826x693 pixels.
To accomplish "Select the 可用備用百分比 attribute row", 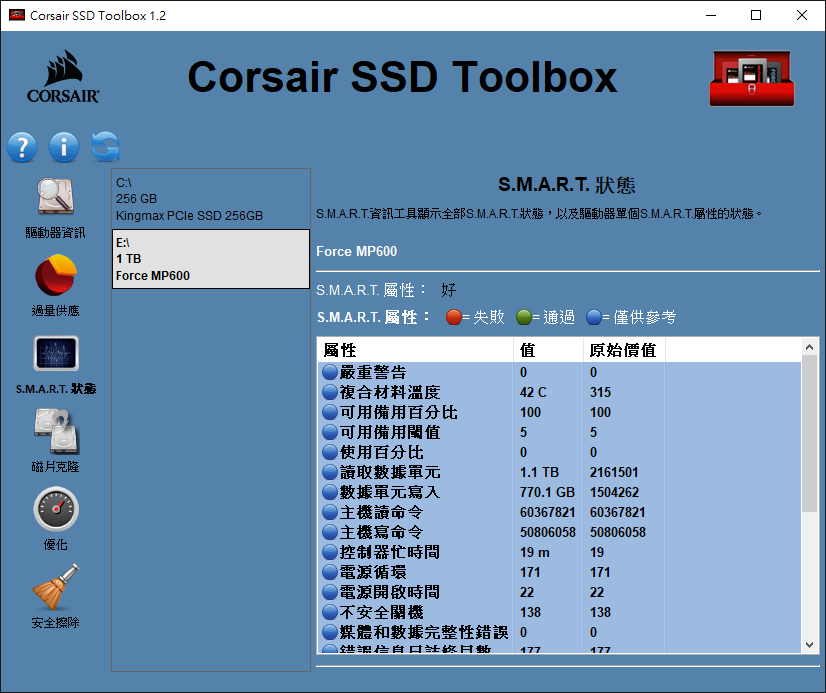I will click(x=559, y=412).
